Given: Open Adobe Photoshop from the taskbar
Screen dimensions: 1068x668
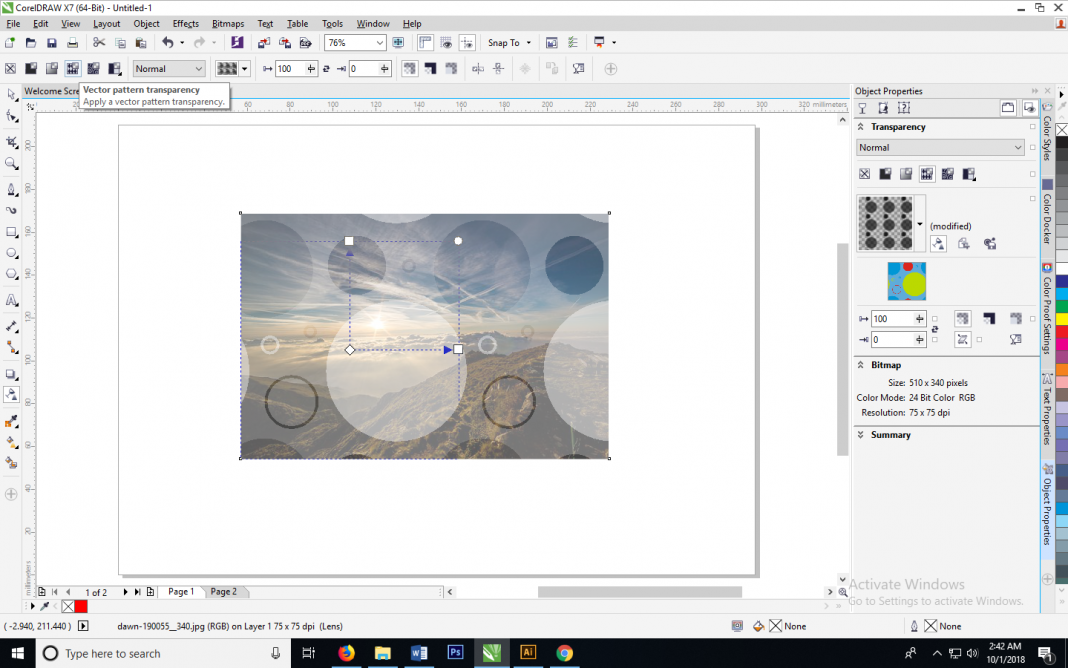Looking at the screenshot, I should [455, 653].
